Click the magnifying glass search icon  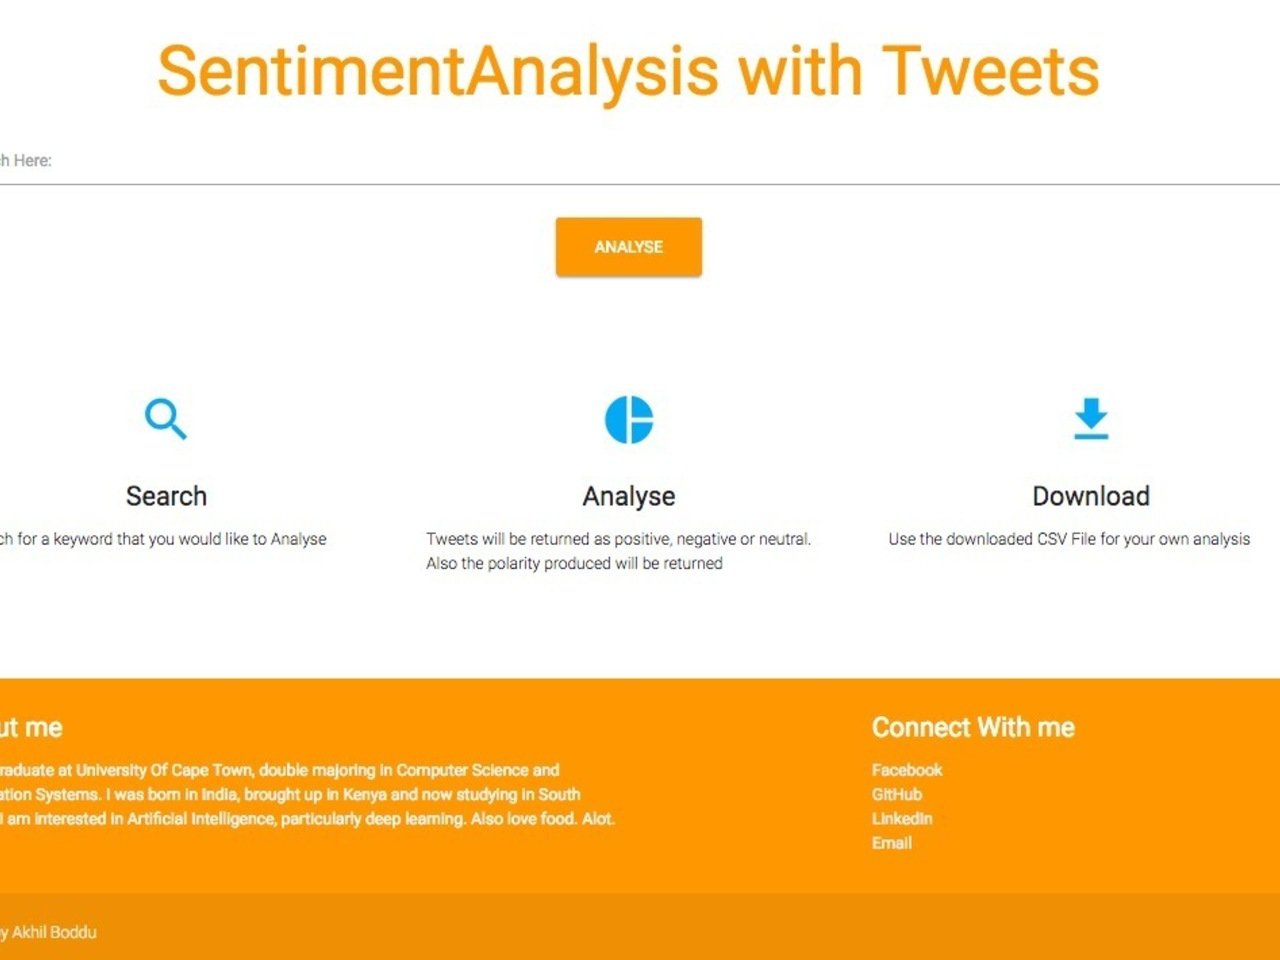165,418
